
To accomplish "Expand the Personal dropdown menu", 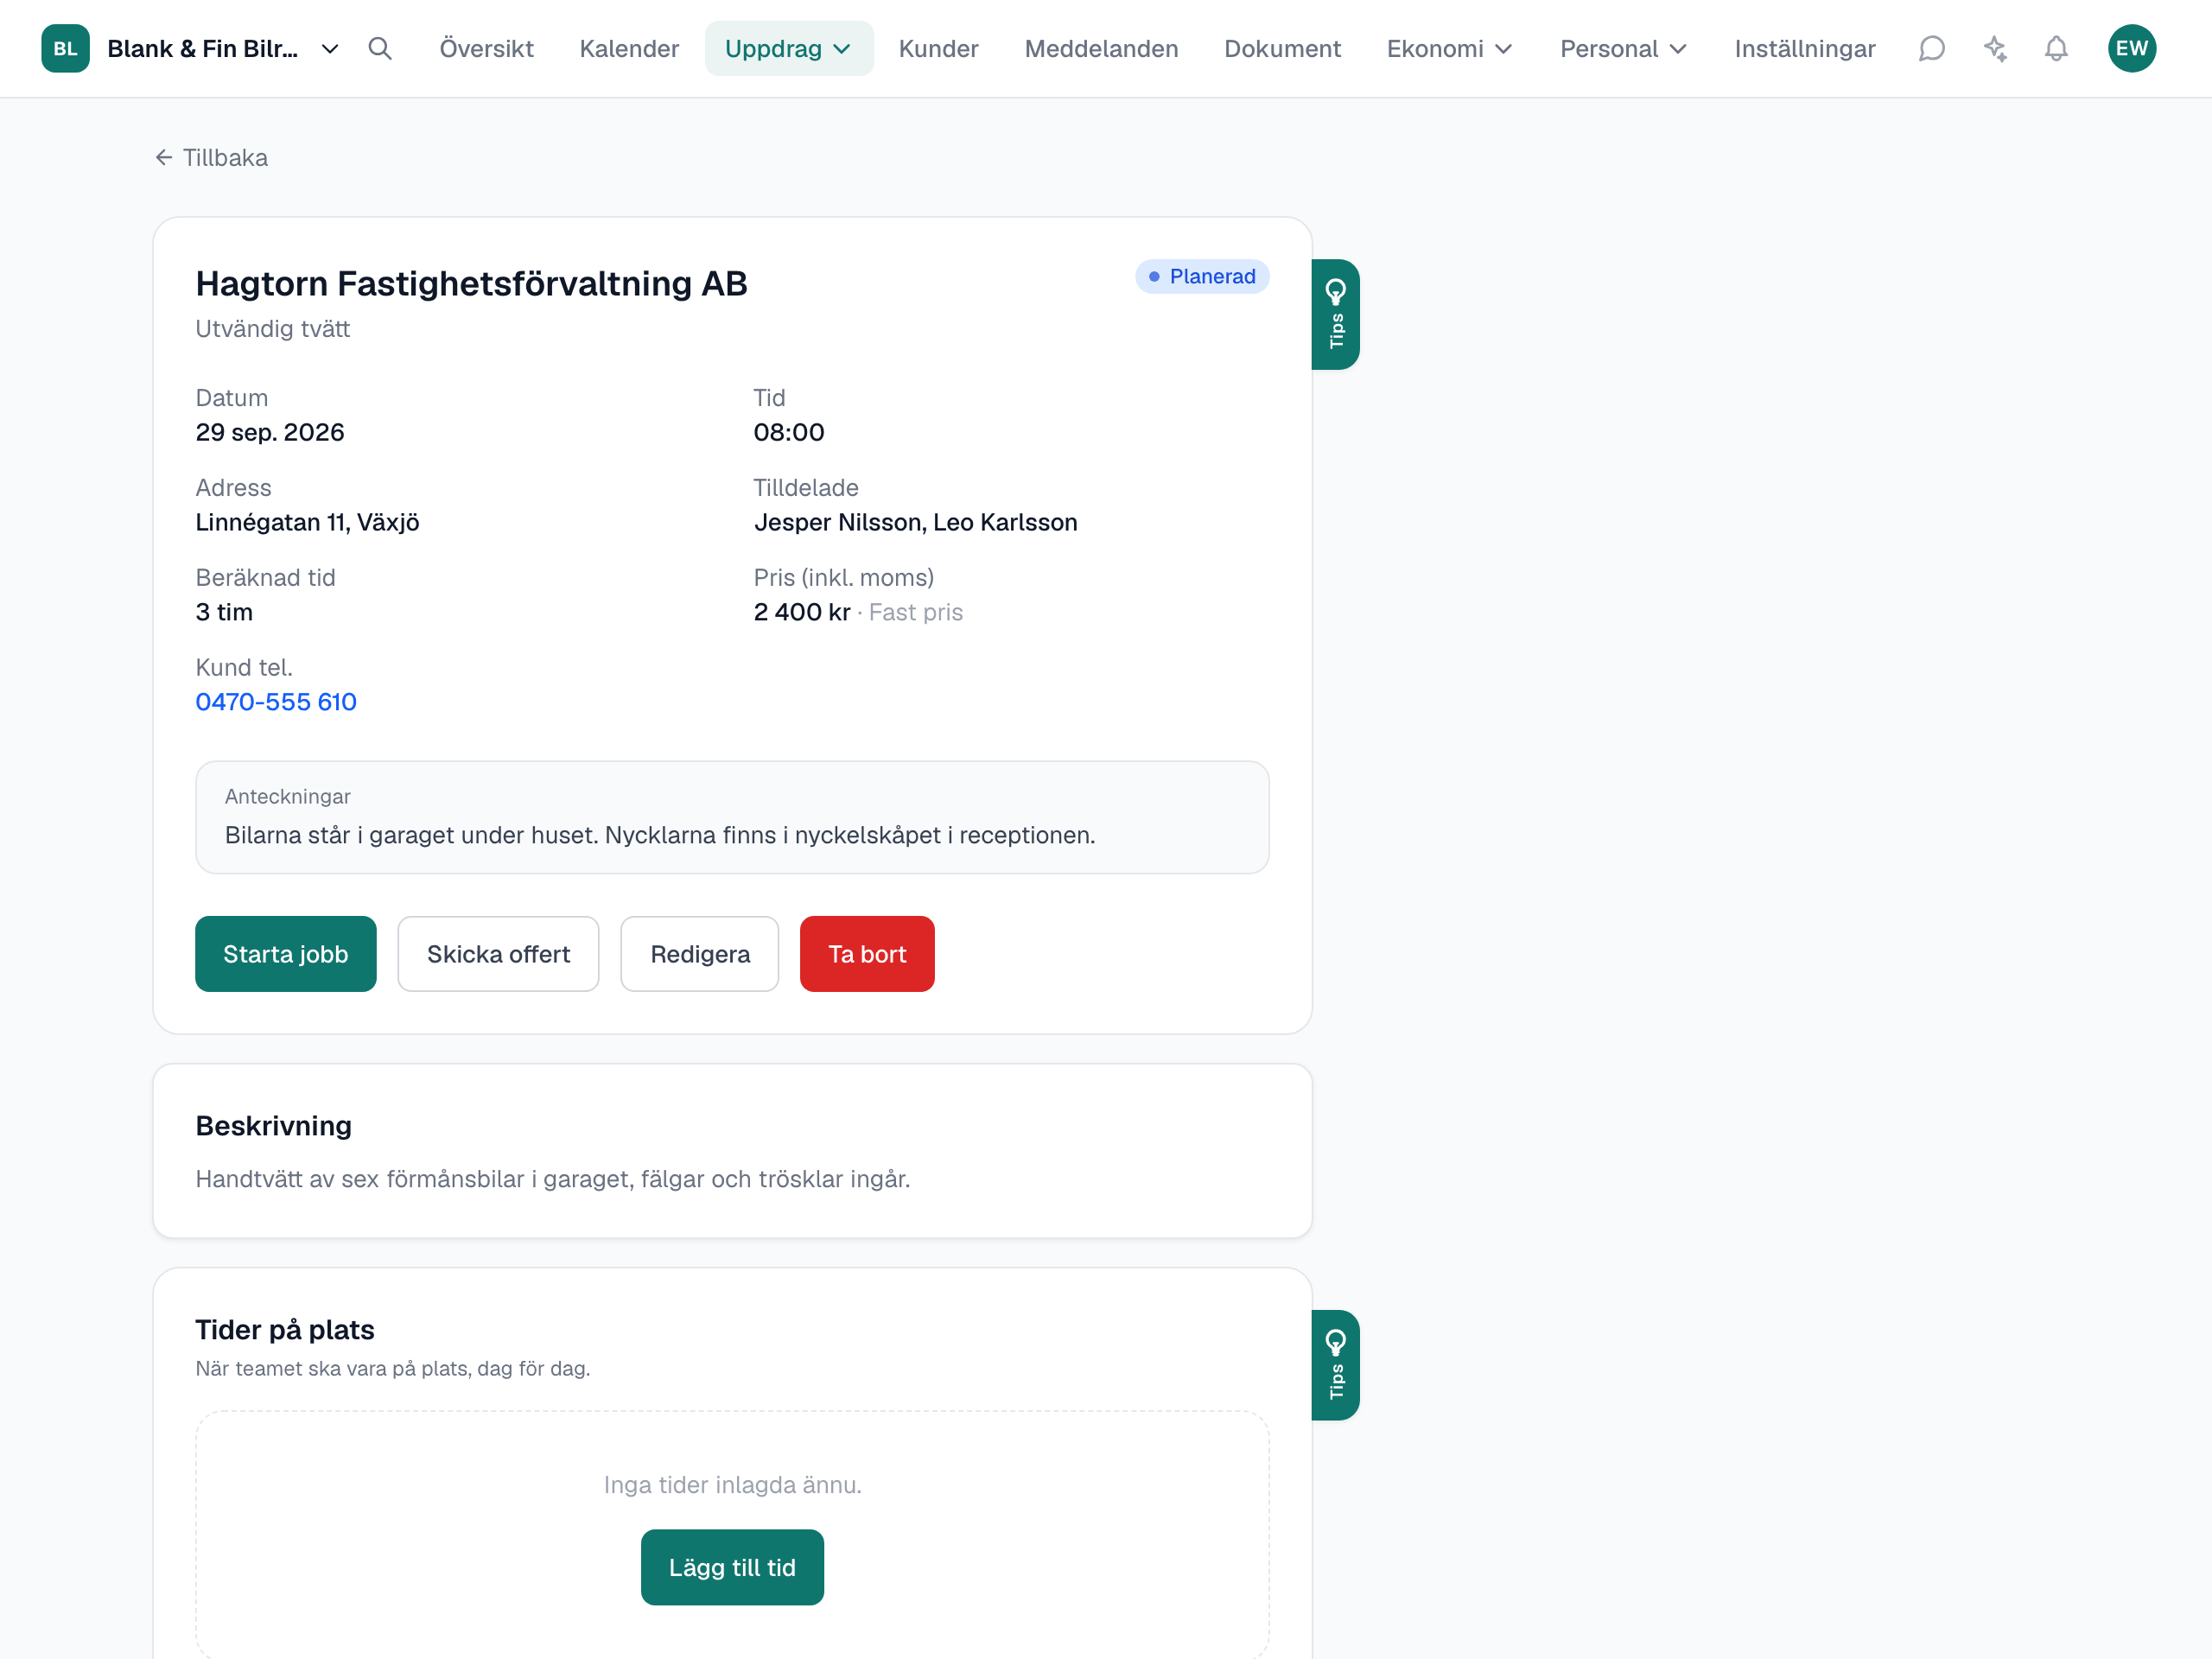I will coord(1623,48).
